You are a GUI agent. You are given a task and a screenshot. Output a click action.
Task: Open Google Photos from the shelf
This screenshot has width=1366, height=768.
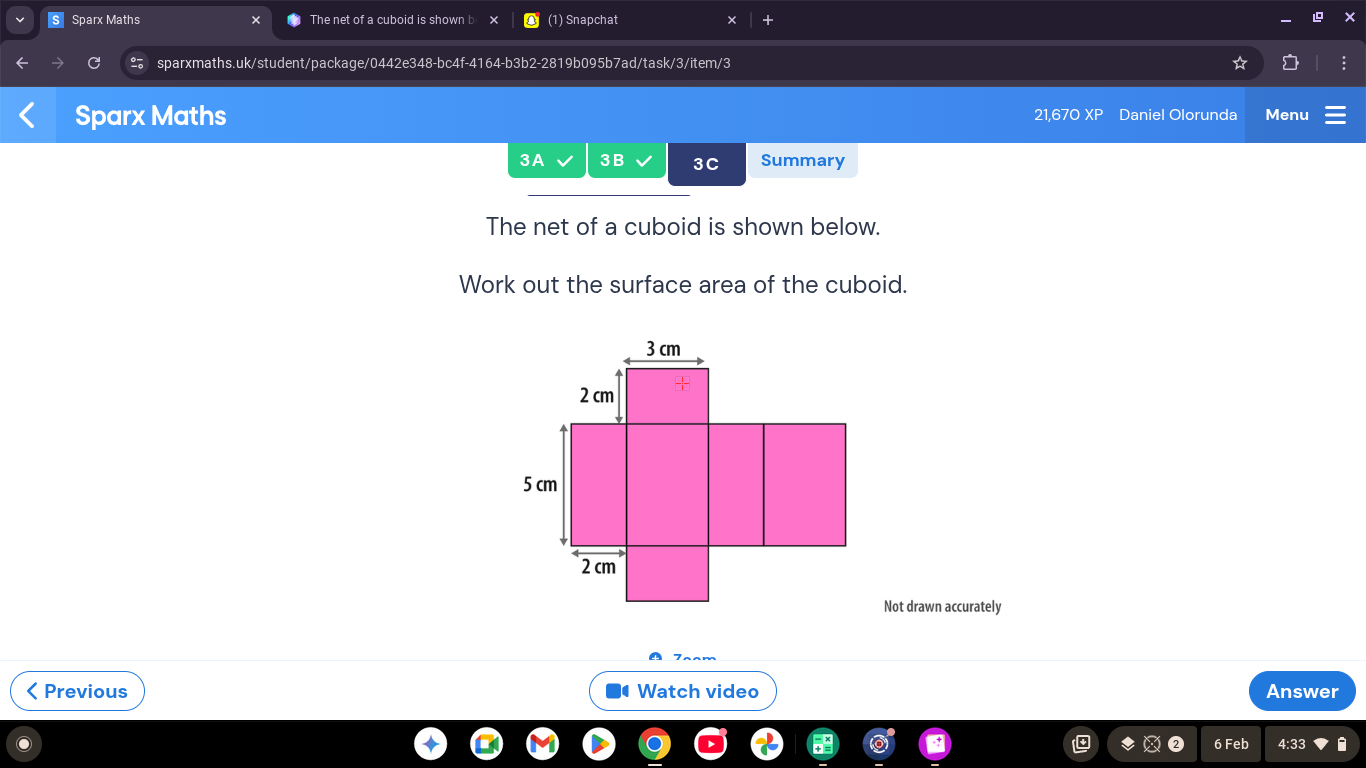pos(767,744)
